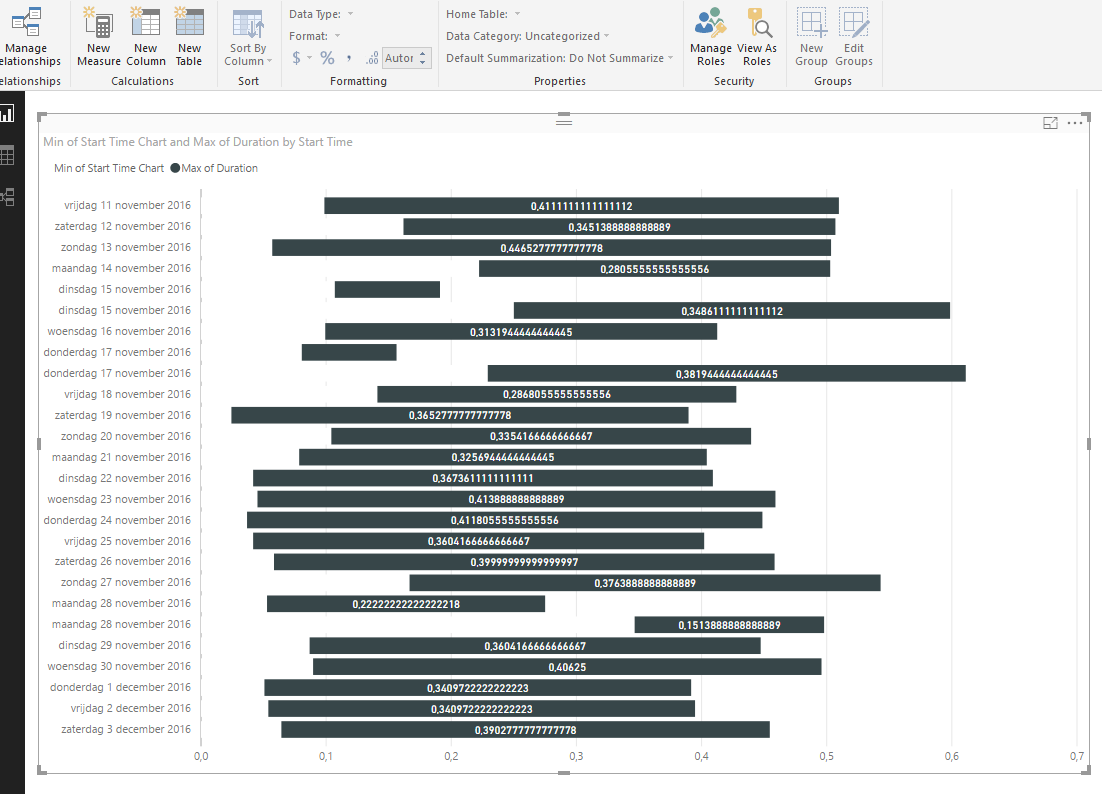Create a New Measure
Screen dimensions: 1102x794
click(x=98, y=37)
